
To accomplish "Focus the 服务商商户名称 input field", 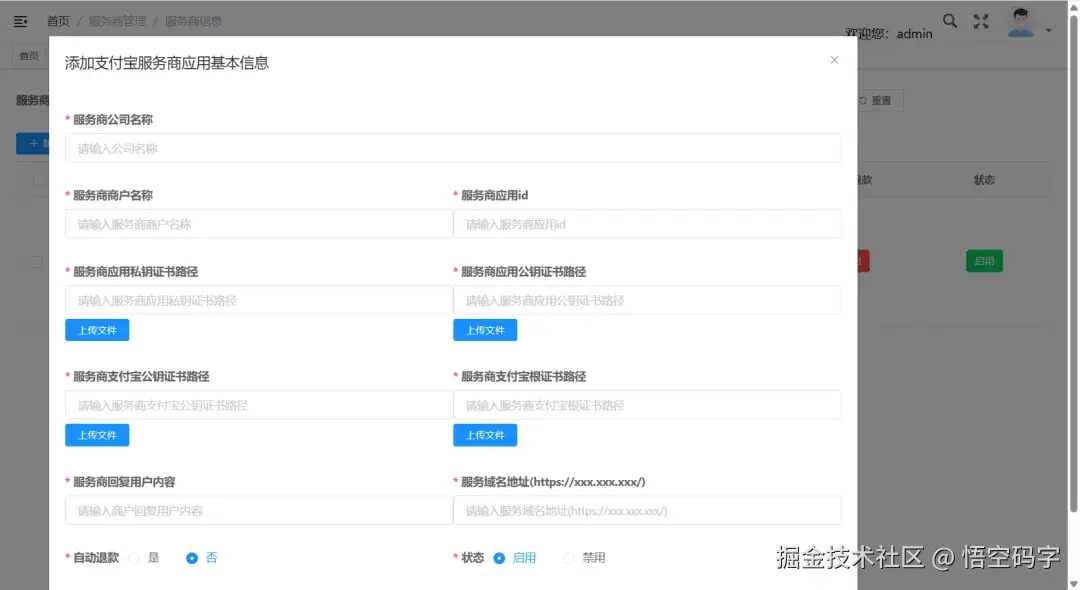I will point(259,224).
